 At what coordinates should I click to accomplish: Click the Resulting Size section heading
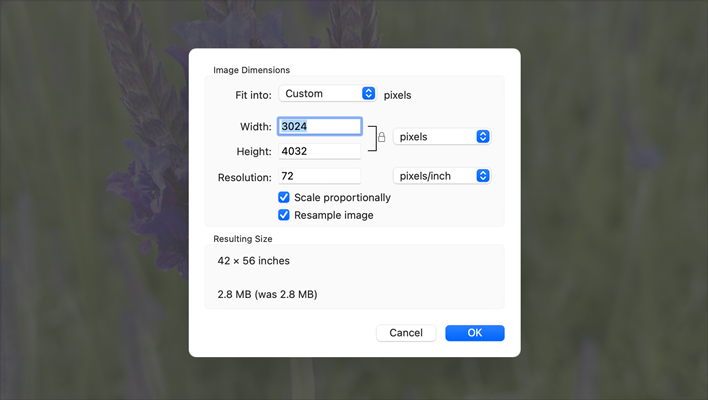243,240
